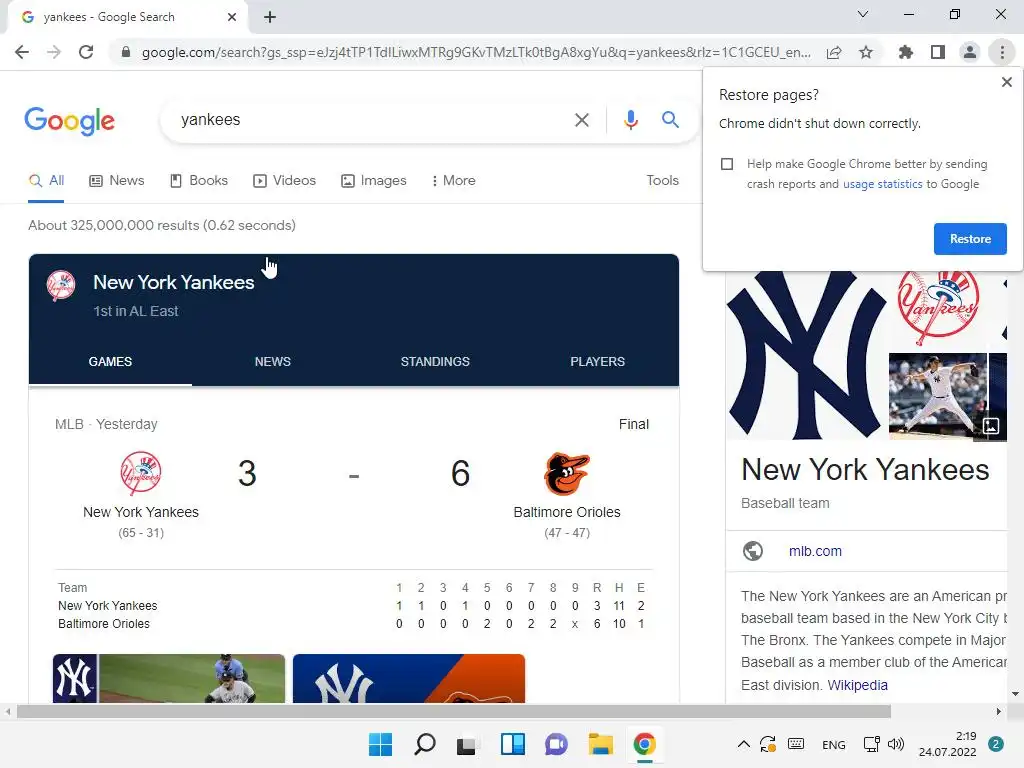The image size is (1024, 768).
Task: Click the Final game status text
Action: [633, 424]
